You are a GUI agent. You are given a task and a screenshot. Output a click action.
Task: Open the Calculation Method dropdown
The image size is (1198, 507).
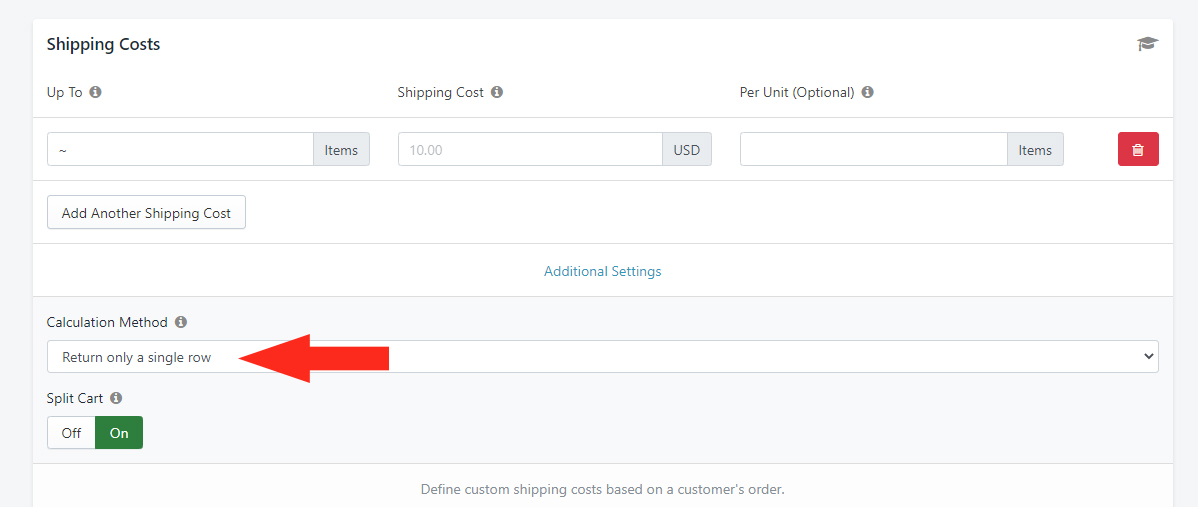[603, 357]
